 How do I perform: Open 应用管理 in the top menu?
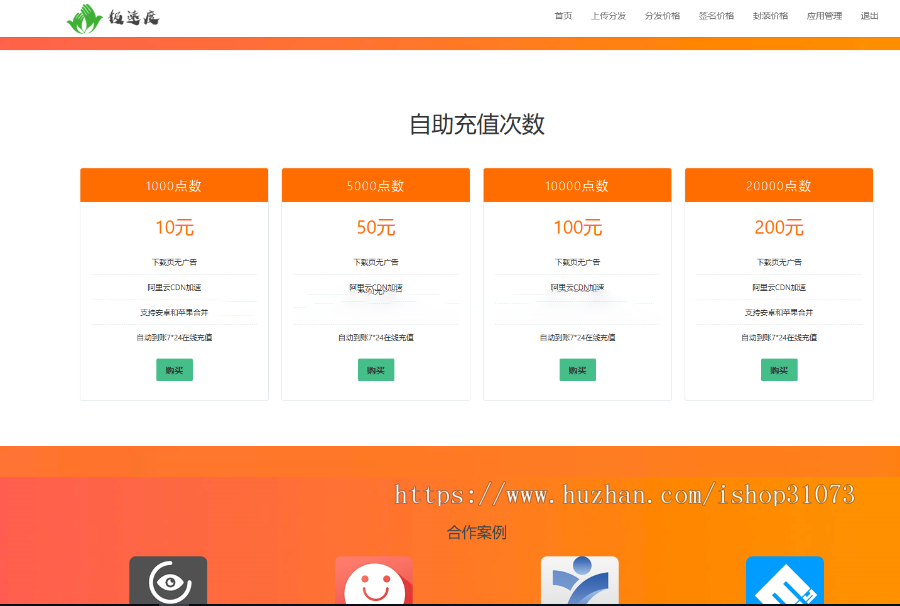point(824,15)
